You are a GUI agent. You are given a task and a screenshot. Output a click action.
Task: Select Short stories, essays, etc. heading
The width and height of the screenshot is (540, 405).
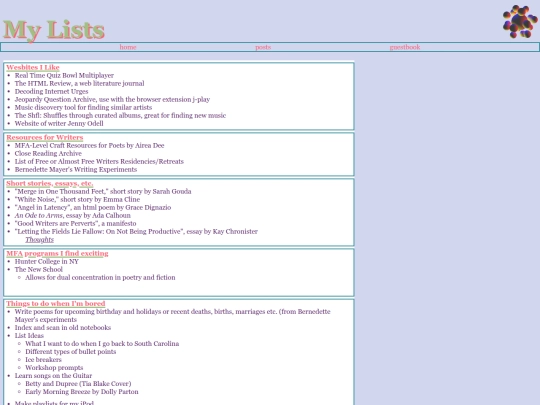(x=50, y=184)
